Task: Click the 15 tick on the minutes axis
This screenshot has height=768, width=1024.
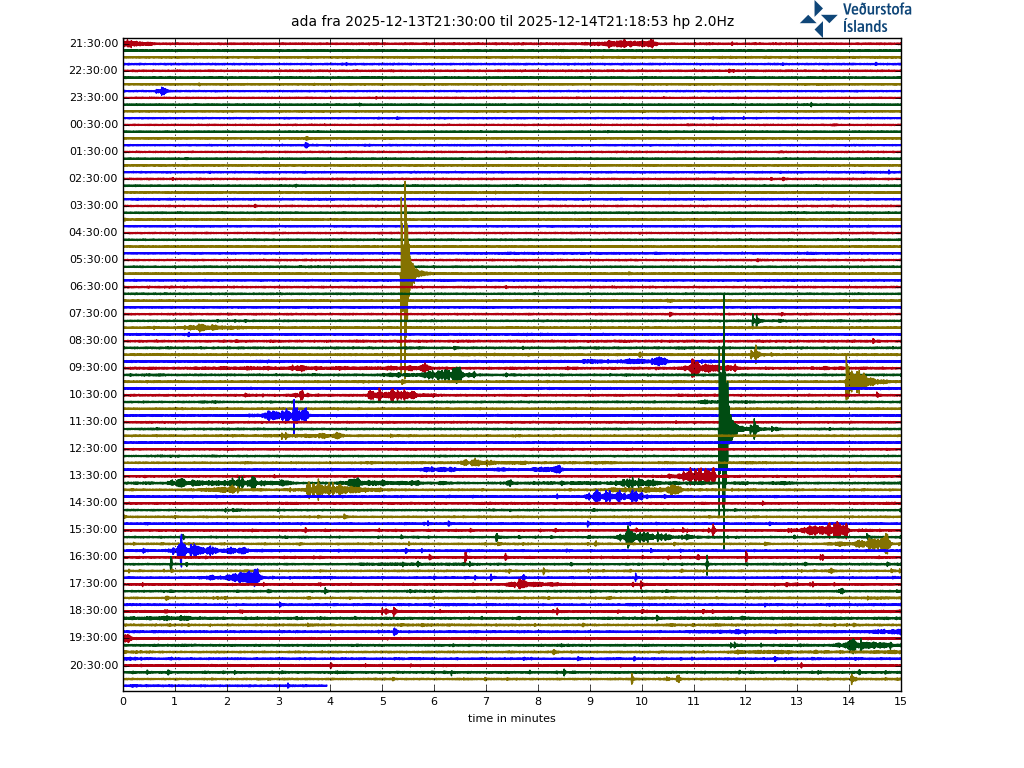Action: (x=900, y=701)
